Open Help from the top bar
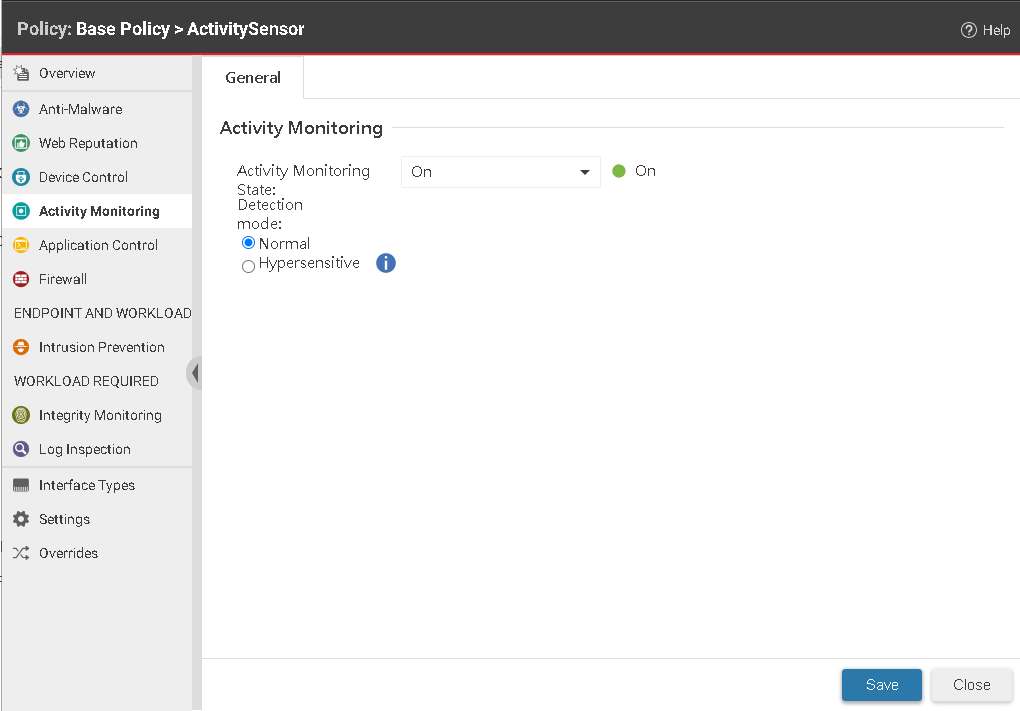 point(986,30)
